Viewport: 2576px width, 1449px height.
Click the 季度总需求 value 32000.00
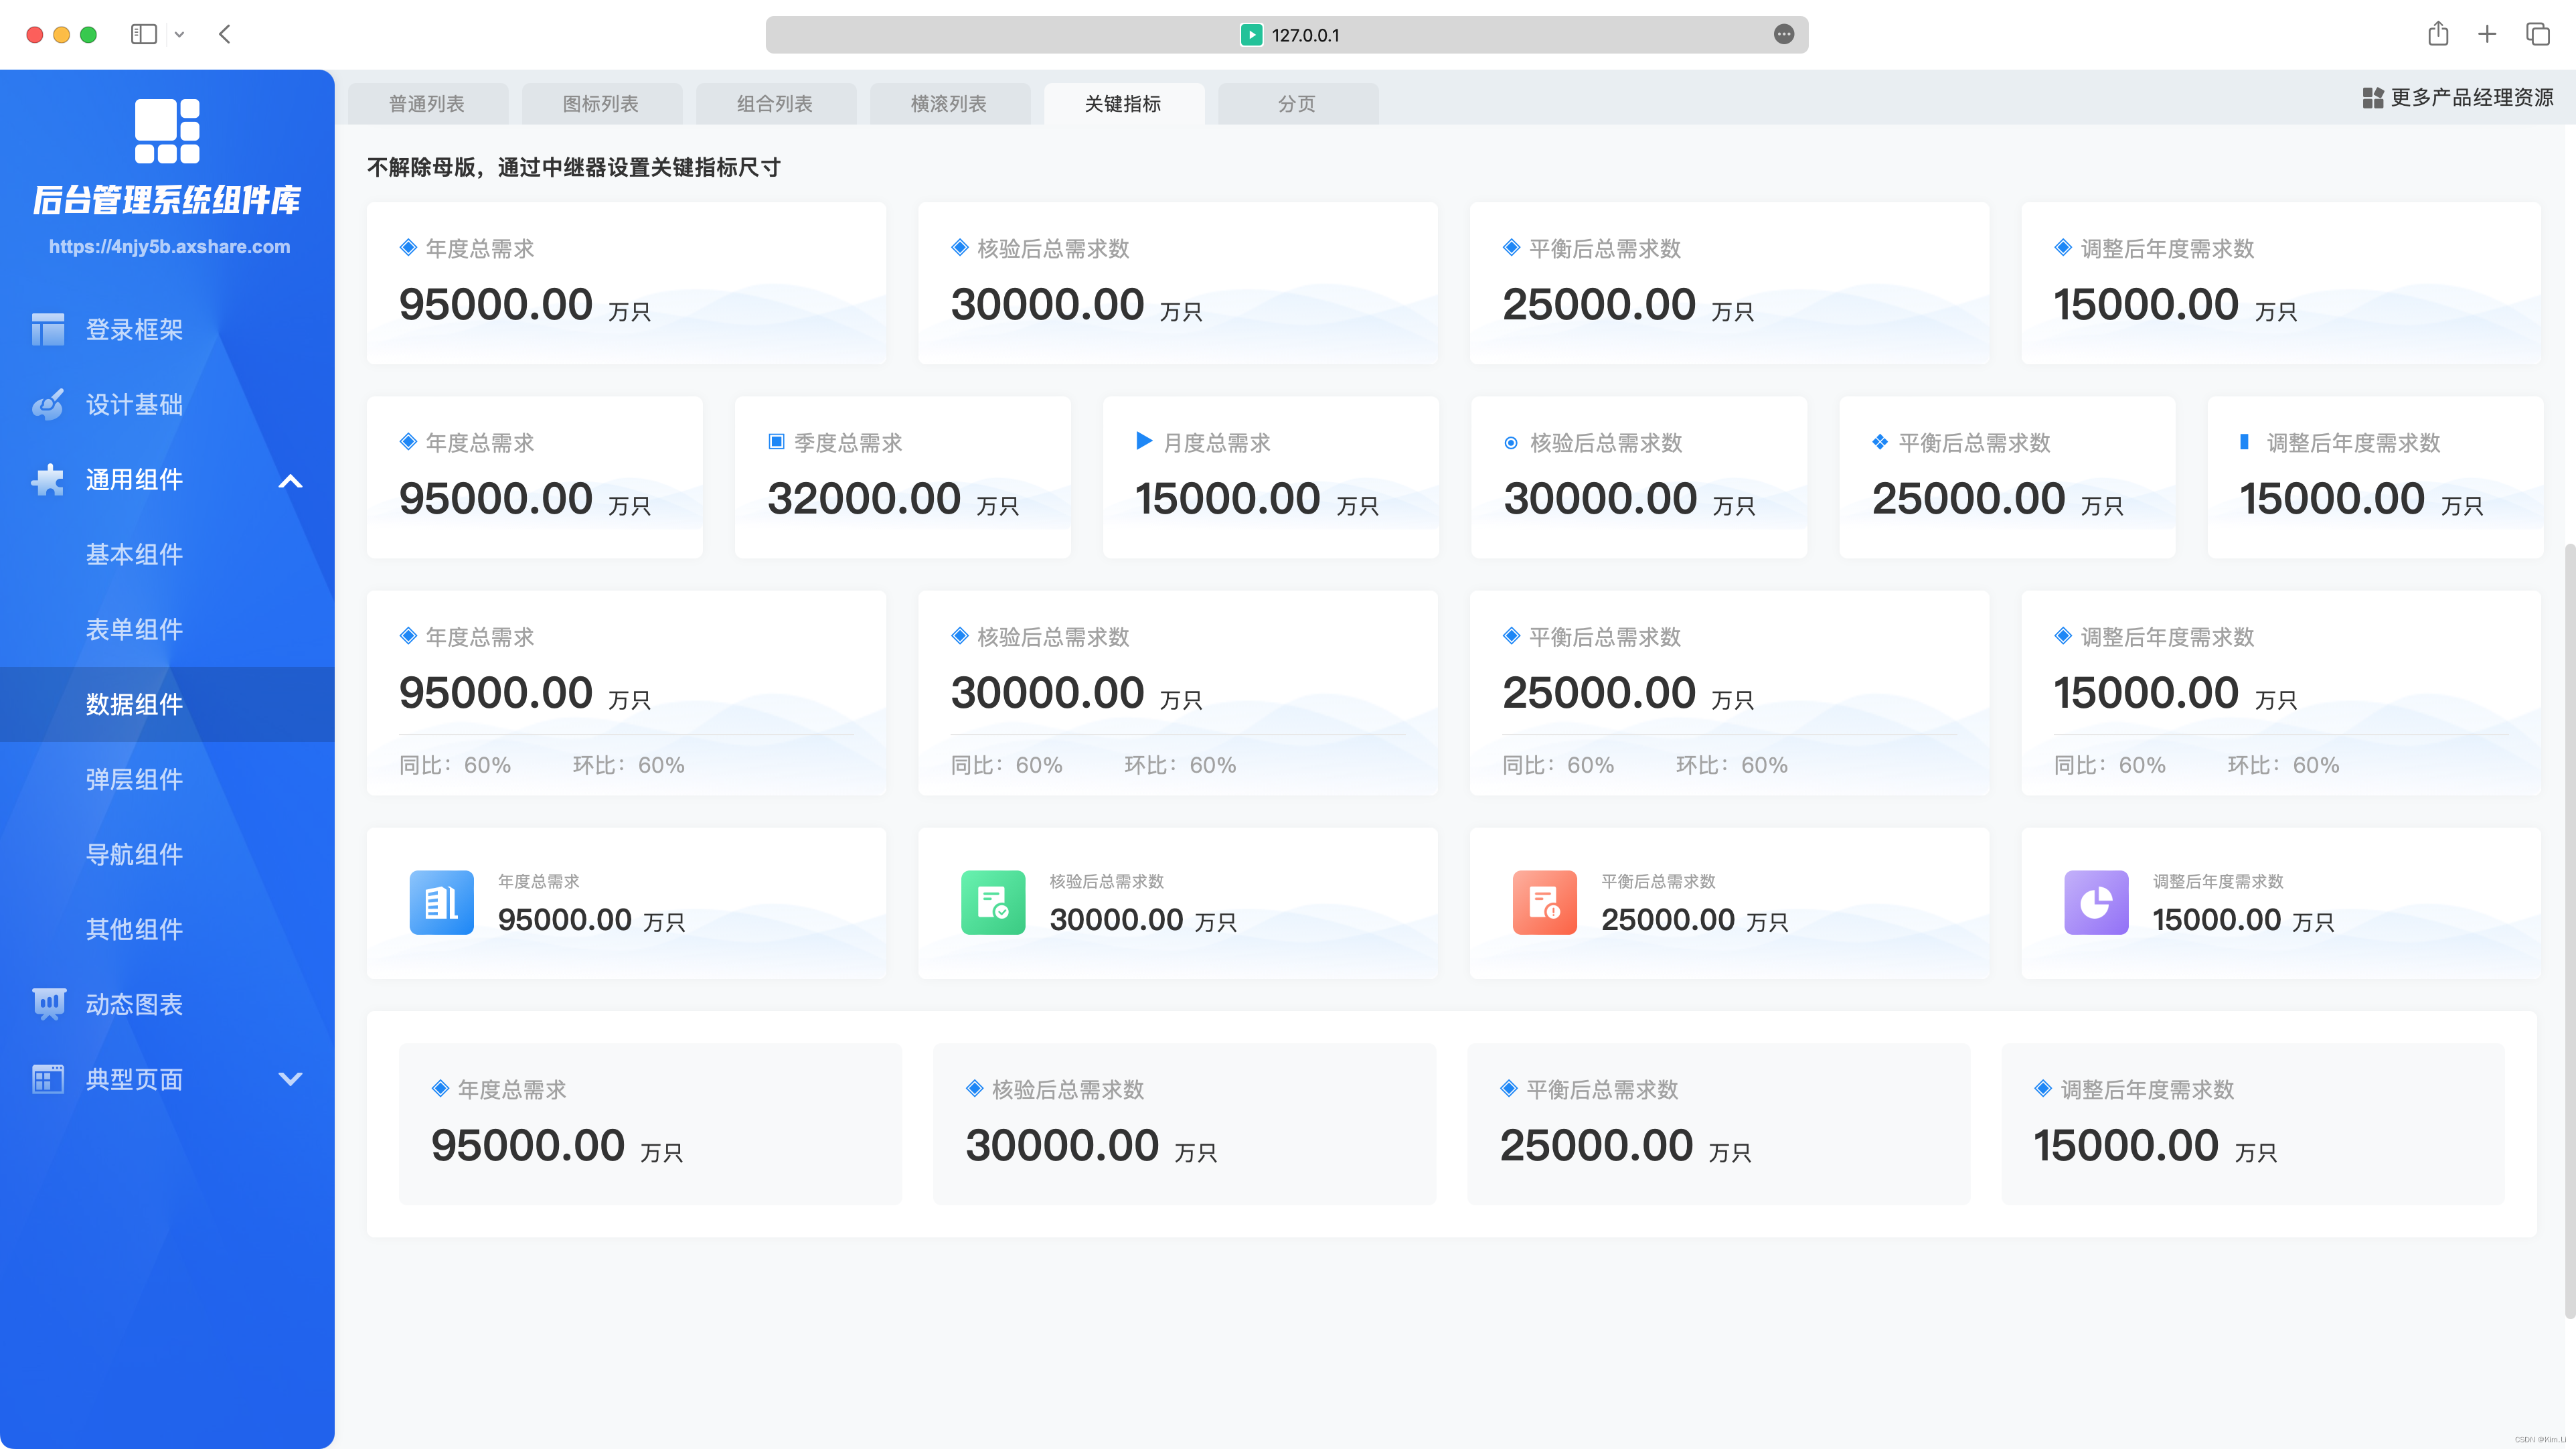864,498
